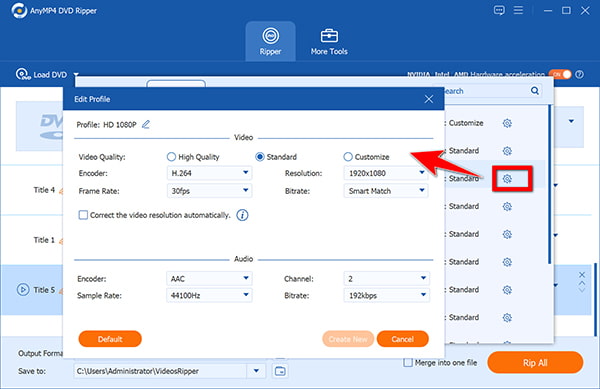Open gear settings beside the Customize entry
Image resolution: width=600 pixels, height=389 pixels.
pos(507,123)
